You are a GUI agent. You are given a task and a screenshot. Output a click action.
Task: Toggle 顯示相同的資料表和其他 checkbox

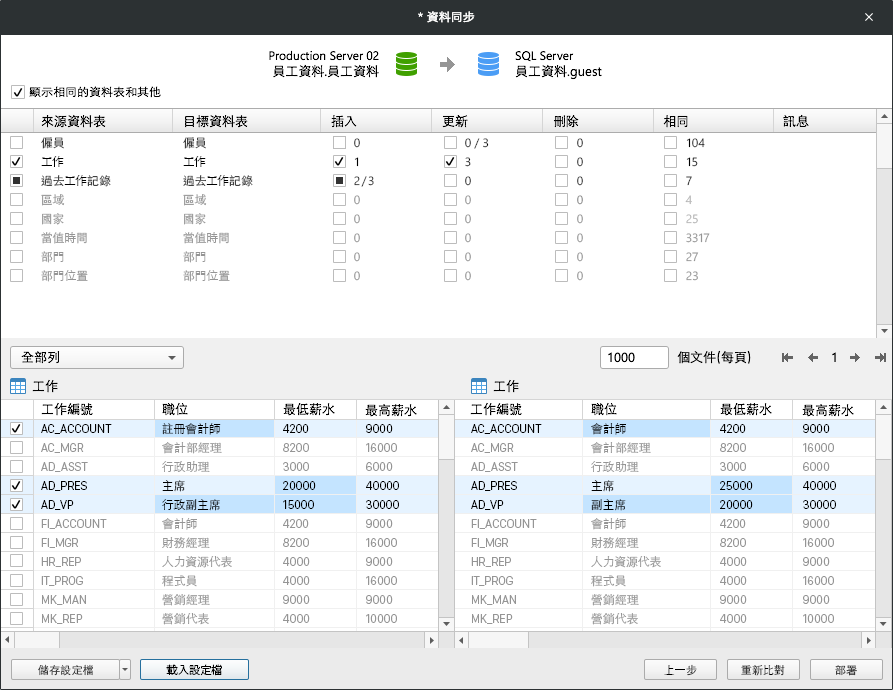click(18, 92)
